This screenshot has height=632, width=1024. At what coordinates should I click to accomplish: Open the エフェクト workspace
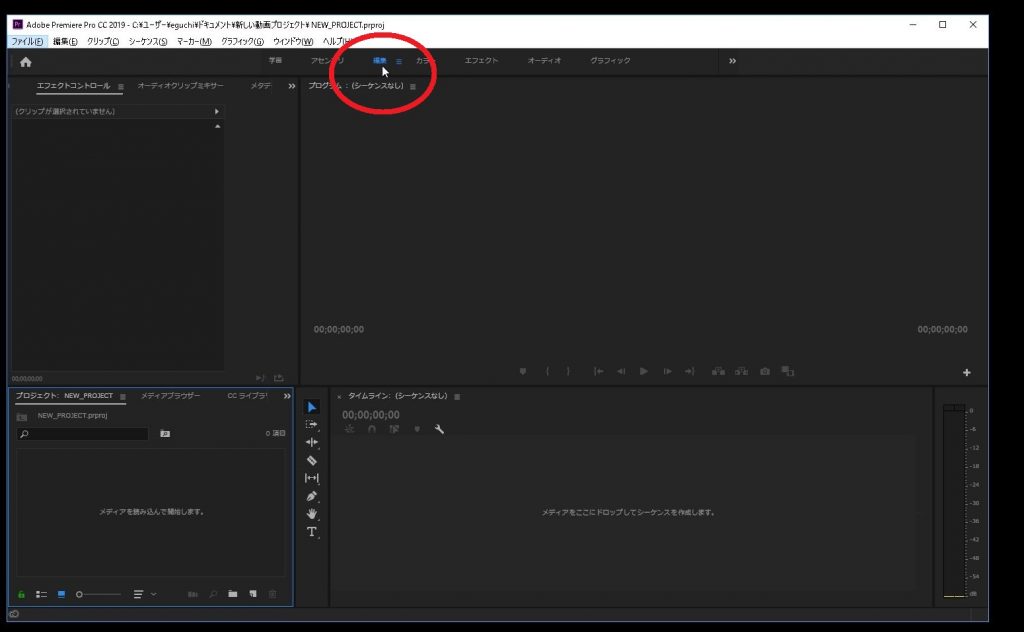481,61
